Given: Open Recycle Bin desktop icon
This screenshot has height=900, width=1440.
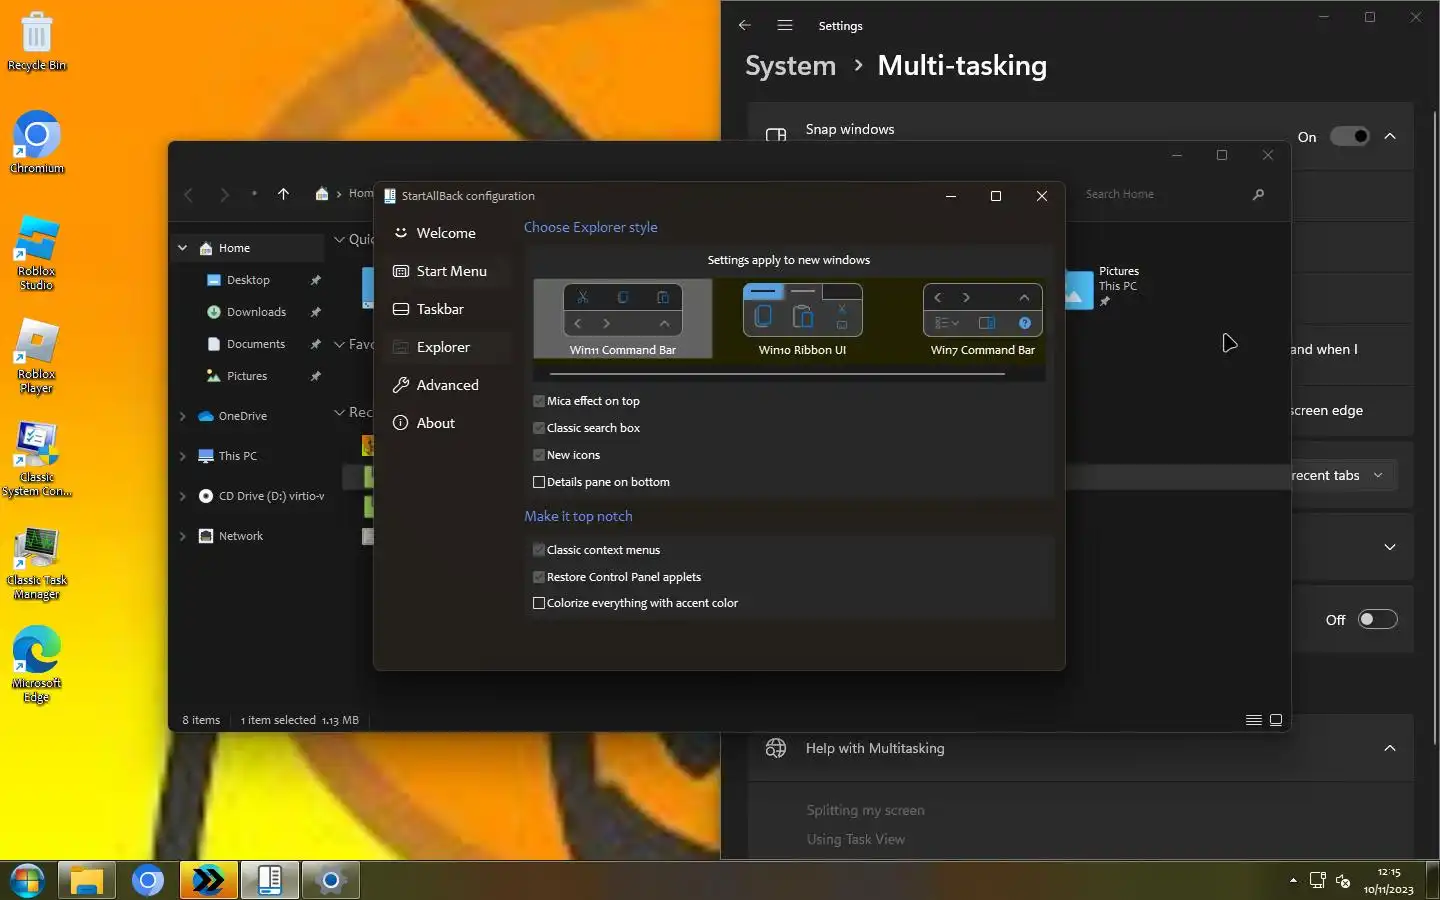Looking at the screenshot, I should tap(37, 41).
